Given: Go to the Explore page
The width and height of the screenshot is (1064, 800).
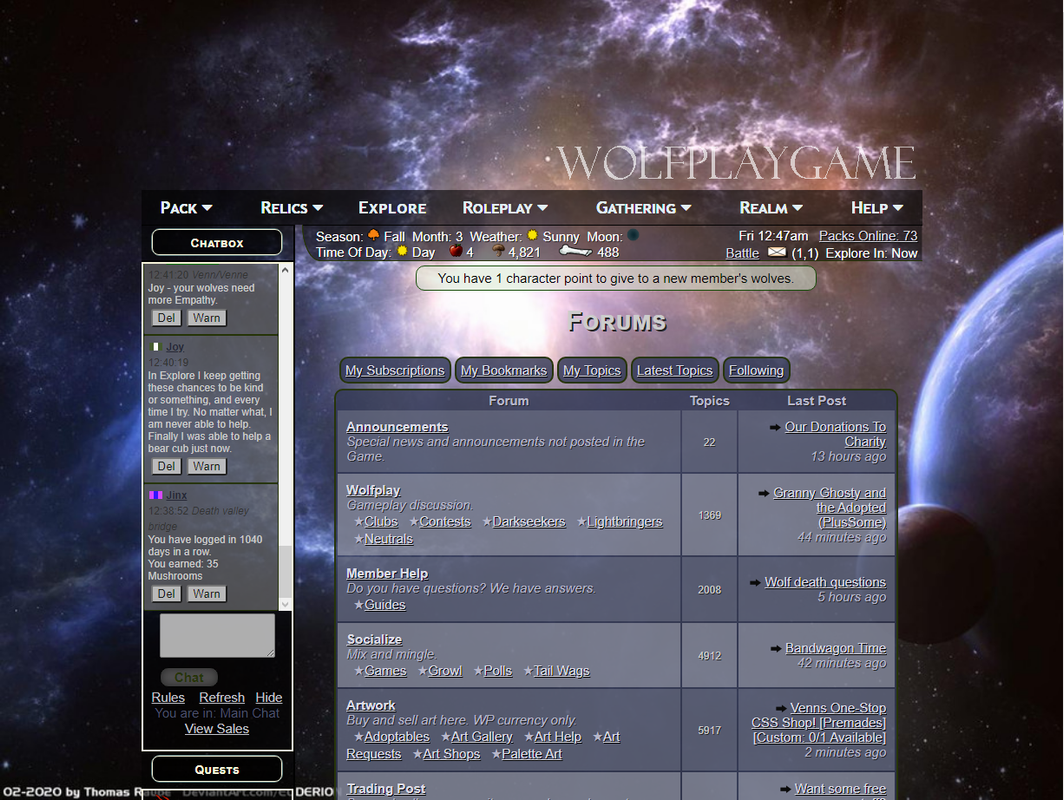Looking at the screenshot, I should pos(392,208).
